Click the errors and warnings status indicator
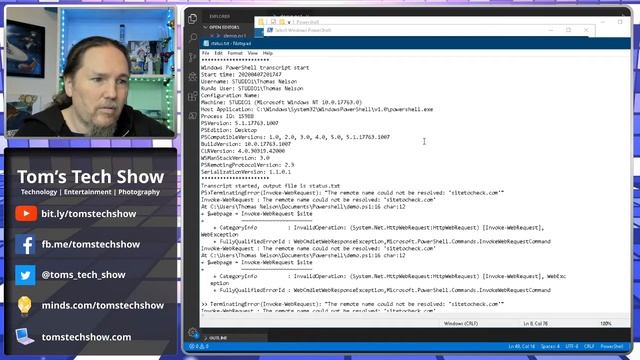The width and height of the screenshot is (640, 360). click(x=199, y=347)
